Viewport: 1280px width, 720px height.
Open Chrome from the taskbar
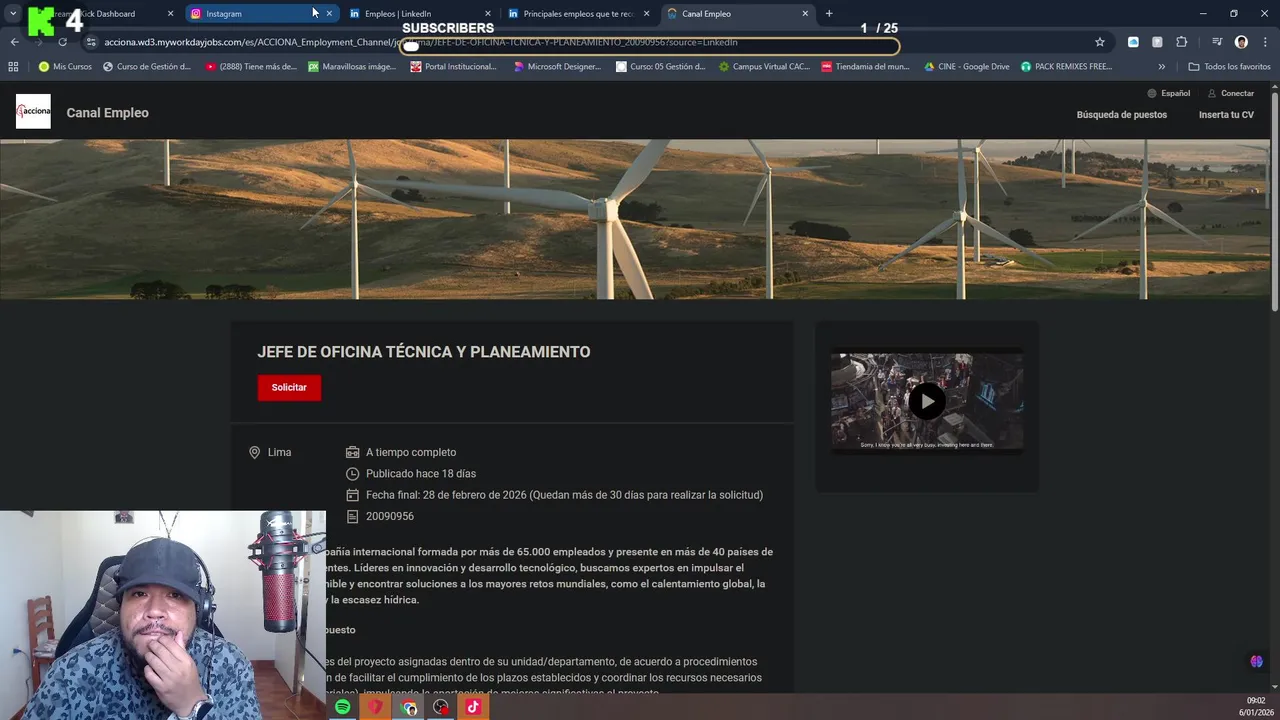[408, 707]
